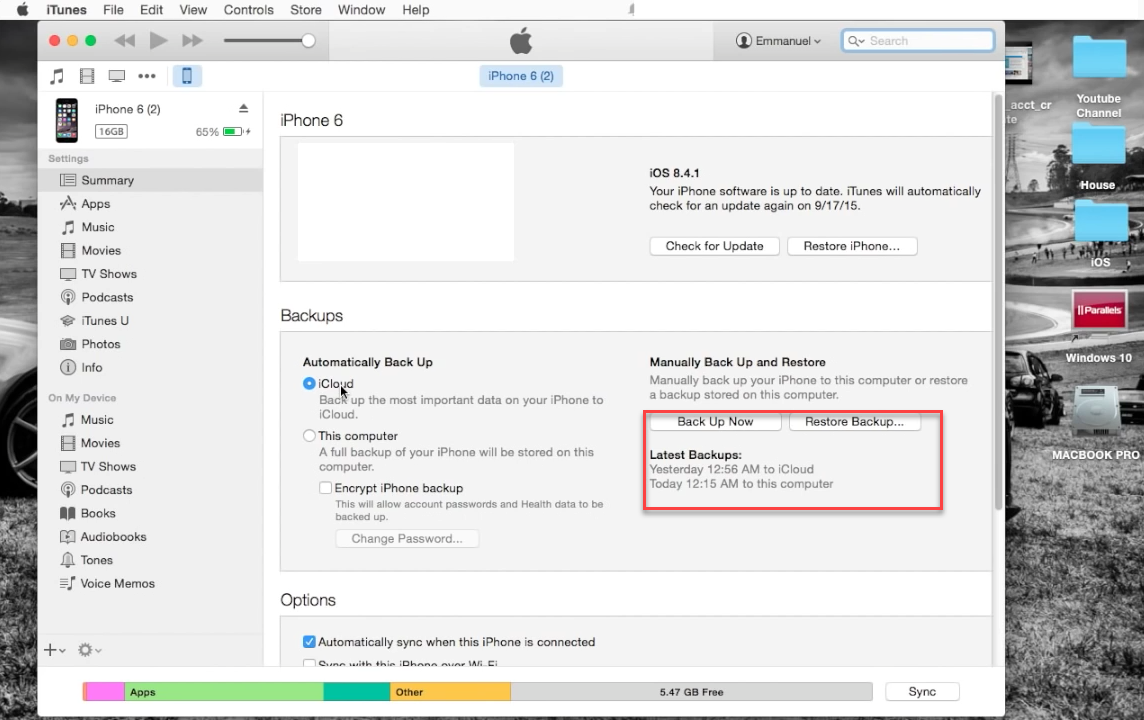Open the Edit menu
The image size is (1144, 720).
tap(152, 9)
